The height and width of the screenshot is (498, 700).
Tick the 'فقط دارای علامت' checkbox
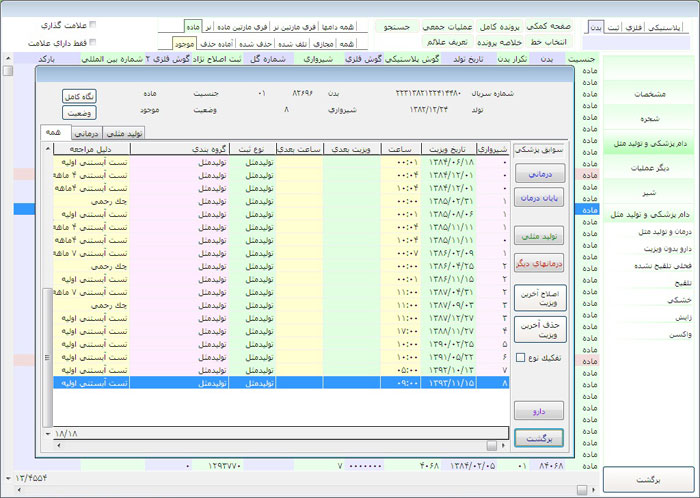coord(92,42)
